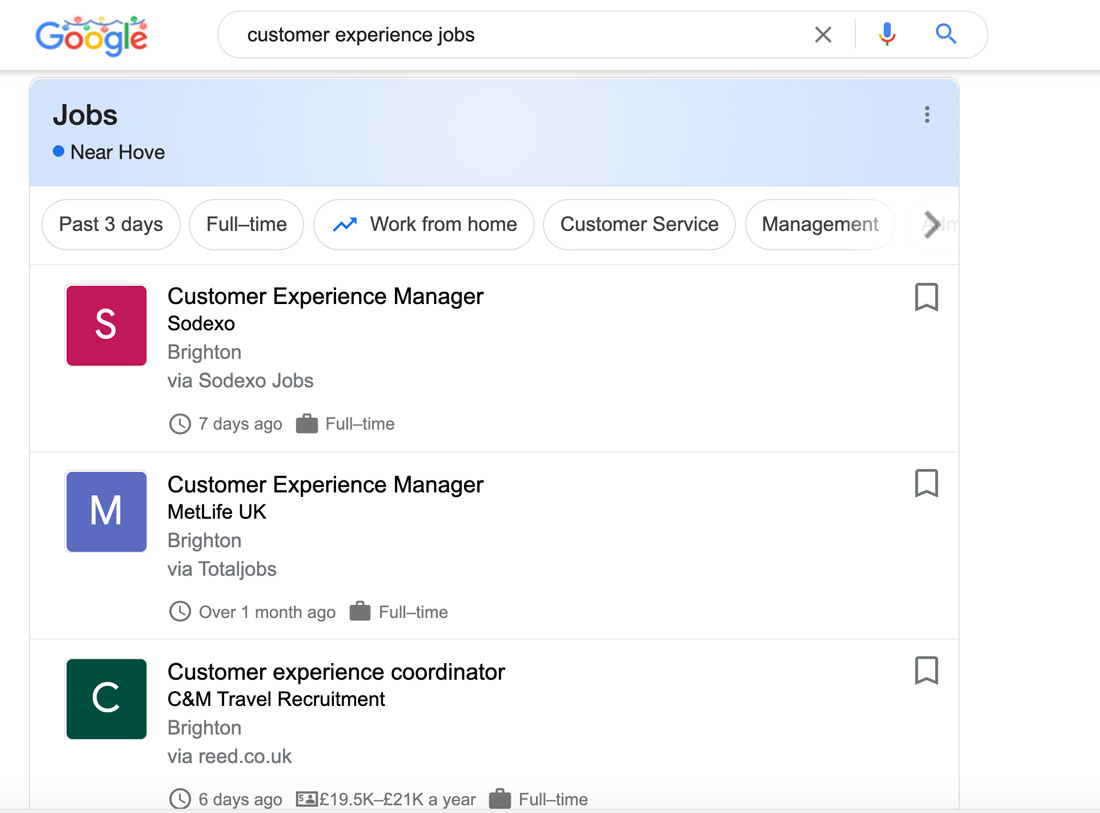This screenshot has height=813, width=1100.
Task: Apply the Management filter chip
Action: pyautogui.click(x=820, y=224)
